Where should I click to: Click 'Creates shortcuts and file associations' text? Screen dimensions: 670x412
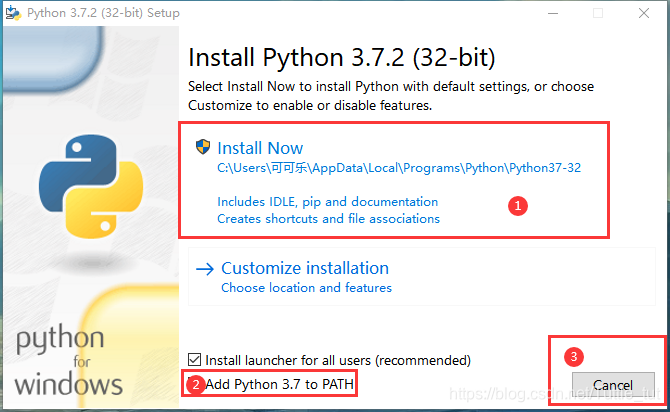click(328, 219)
